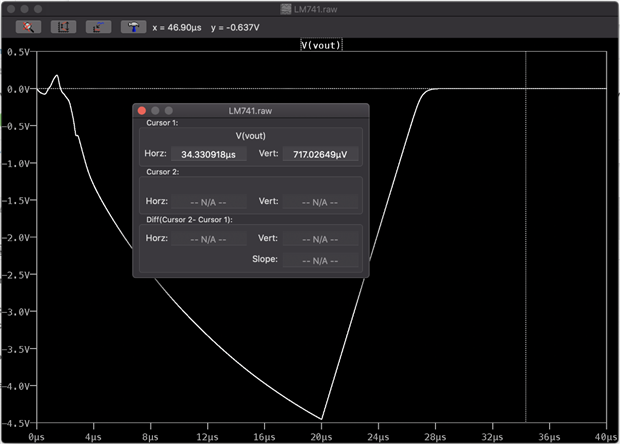The height and width of the screenshot is (444, 620).
Task: Open the pick visible traces tool
Action: point(98,28)
